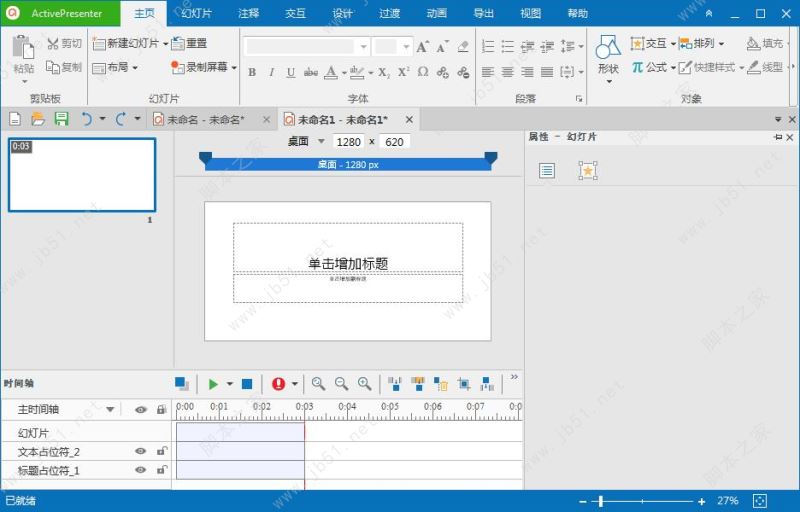Image resolution: width=800 pixels, height=512 pixels.
Task: Open the font name combo box
Action: click(307, 47)
